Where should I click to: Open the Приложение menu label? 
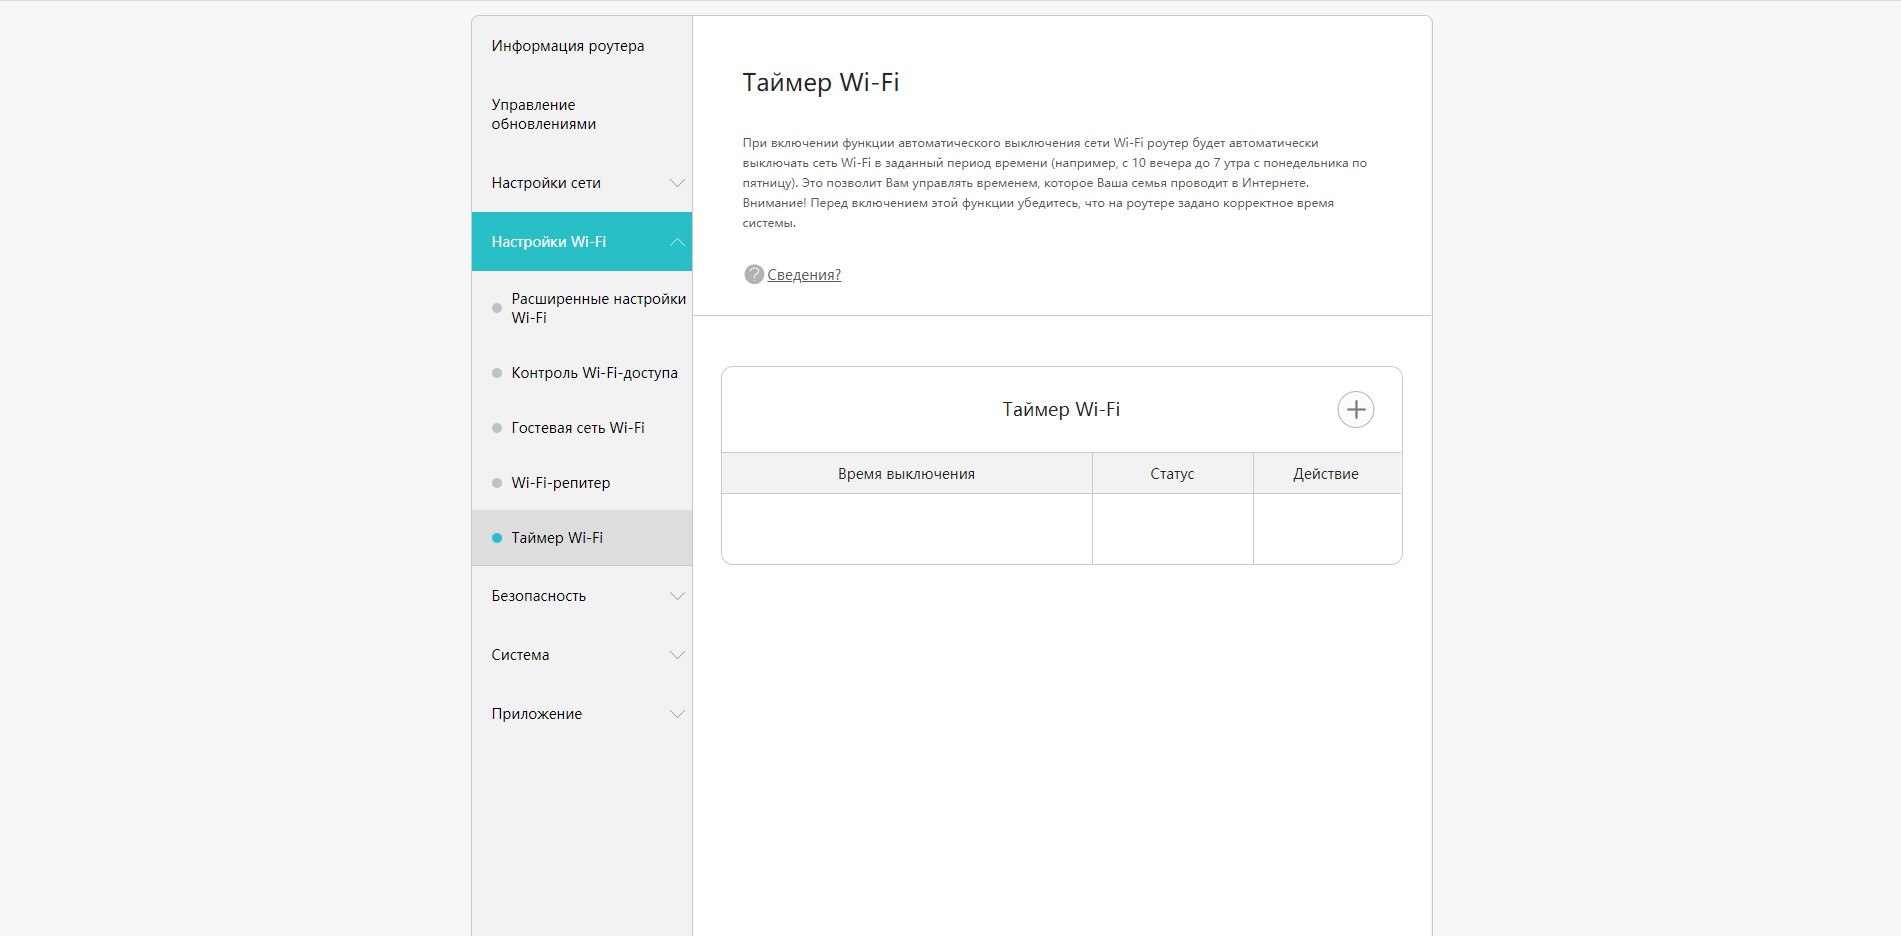click(536, 714)
